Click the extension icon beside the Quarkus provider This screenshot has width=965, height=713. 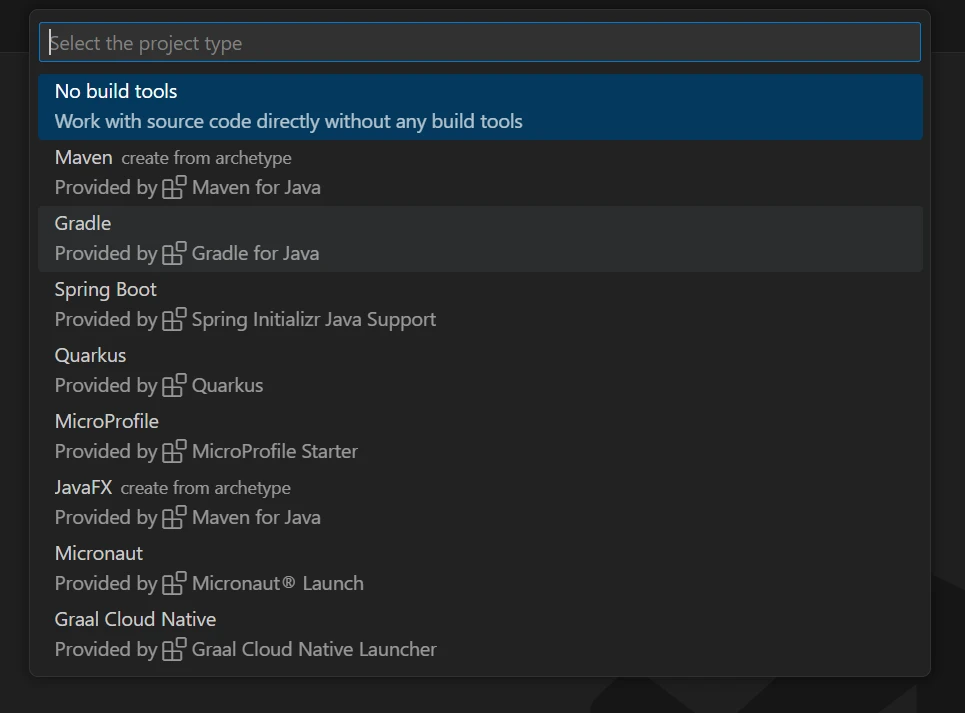(175, 385)
